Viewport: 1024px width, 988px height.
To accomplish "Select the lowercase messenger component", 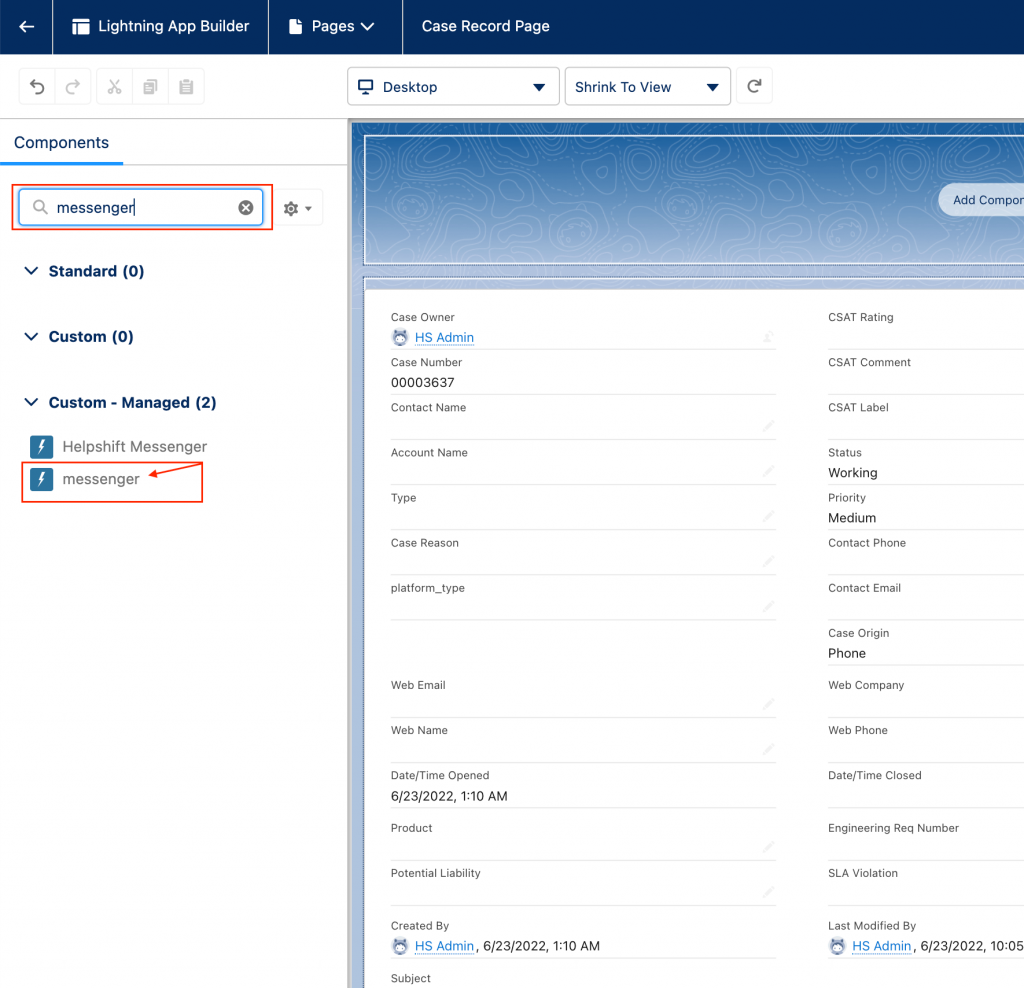I will pyautogui.click(x=100, y=479).
